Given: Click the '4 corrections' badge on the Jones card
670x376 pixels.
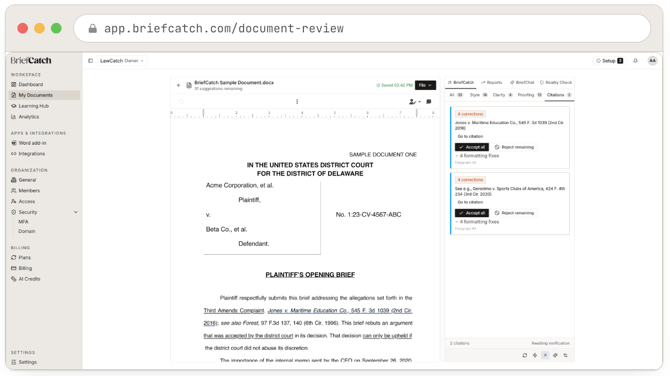Looking at the screenshot, I should tap(470, 114).
